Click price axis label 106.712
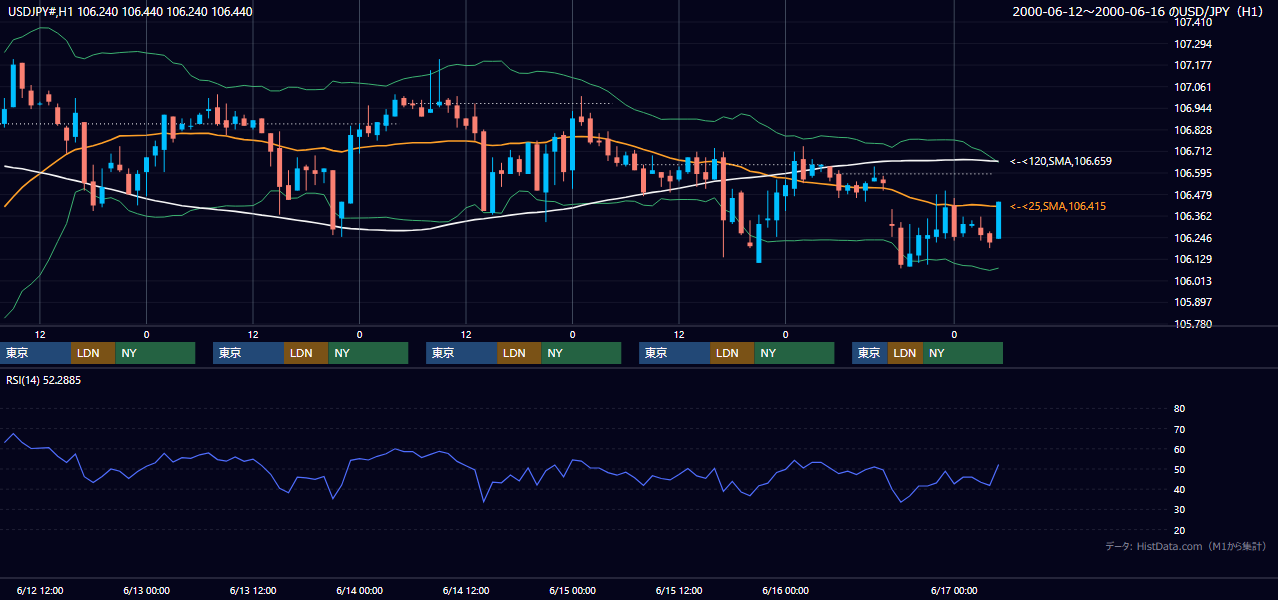Viewport: 1278px width, 600px height. pyautogui.click(x=1193, y=151)
